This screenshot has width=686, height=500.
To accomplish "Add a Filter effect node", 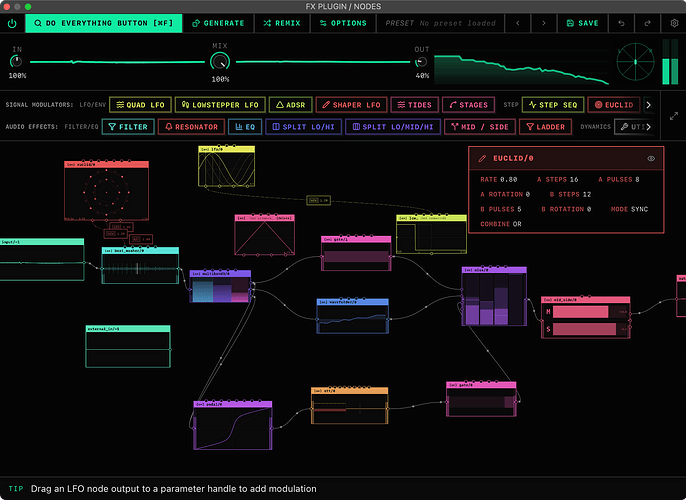I will pos(128,127).
